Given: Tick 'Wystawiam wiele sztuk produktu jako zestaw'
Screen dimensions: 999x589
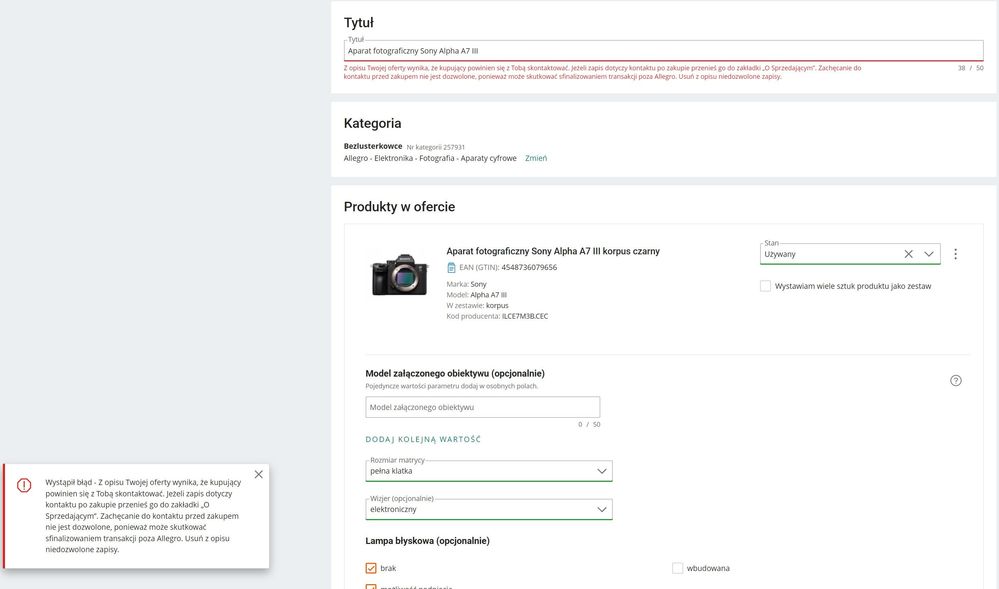Looking at the screenshot, I should (765, 286).
